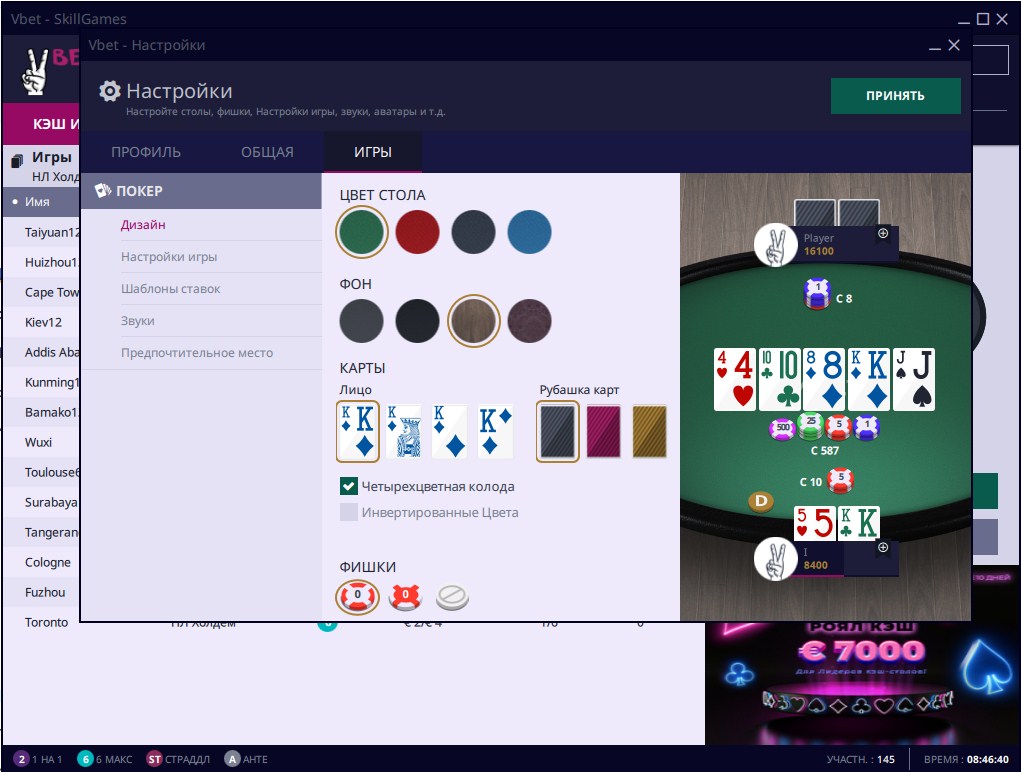Image resolution: width=1021 pixels, height=772 pixels.
Task: Select the third card face style
Action: point(449,431)
